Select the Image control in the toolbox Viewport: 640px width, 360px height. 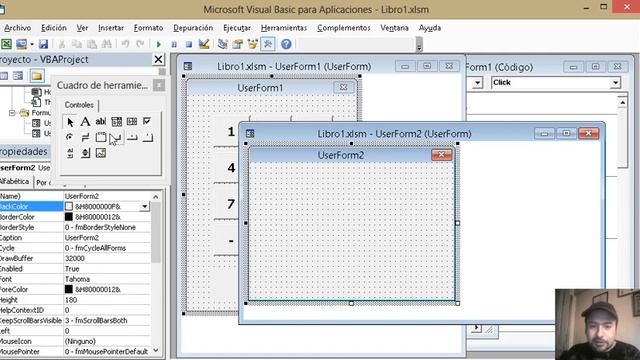click(100, 153)
